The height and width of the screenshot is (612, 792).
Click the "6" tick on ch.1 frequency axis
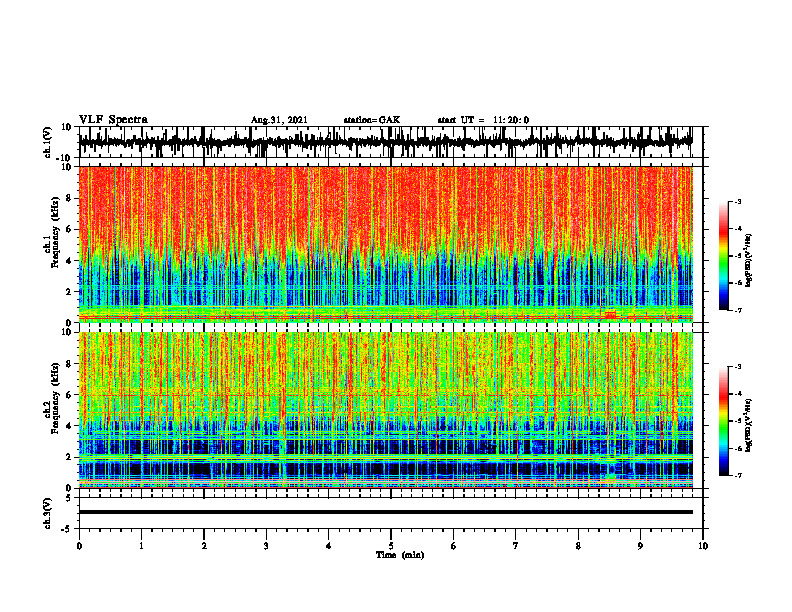coord(70,229)
